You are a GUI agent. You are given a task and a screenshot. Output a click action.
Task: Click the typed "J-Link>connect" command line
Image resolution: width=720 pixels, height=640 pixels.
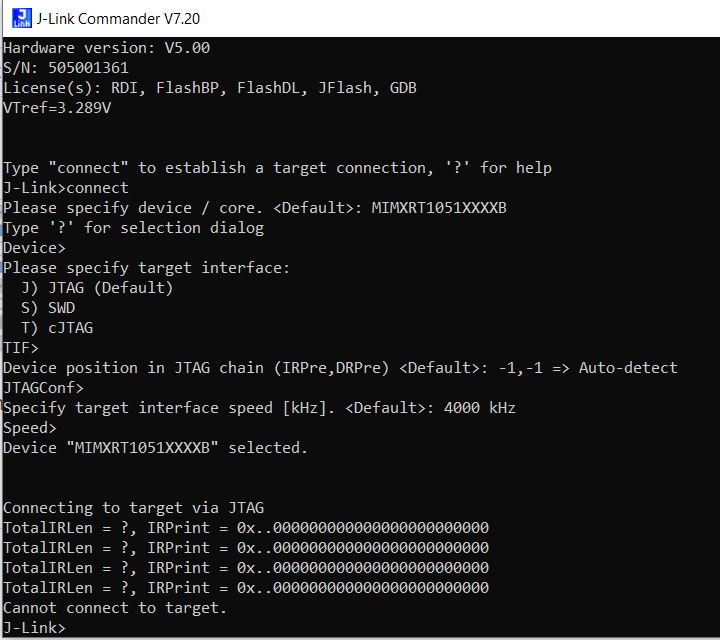(66, 188)
